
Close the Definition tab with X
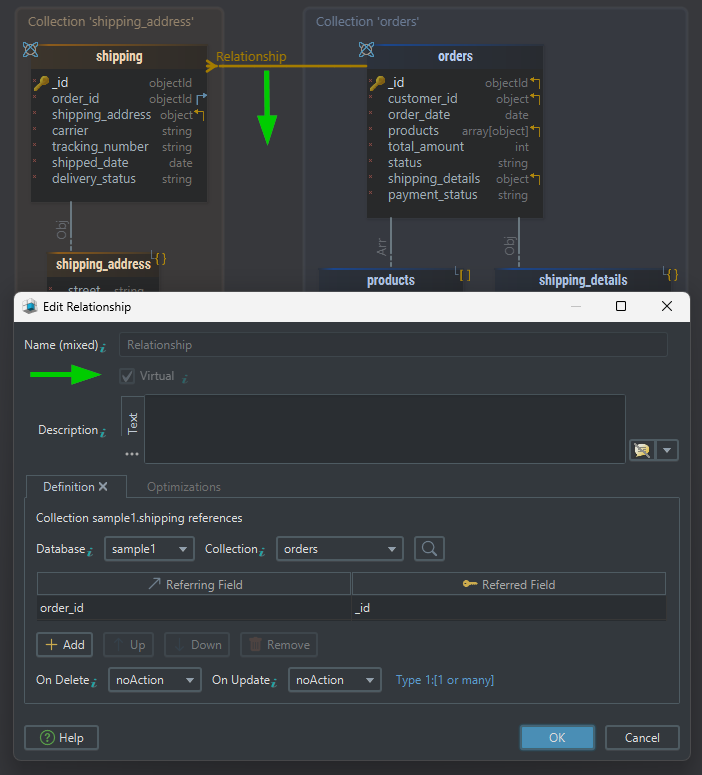pos(103,486)
